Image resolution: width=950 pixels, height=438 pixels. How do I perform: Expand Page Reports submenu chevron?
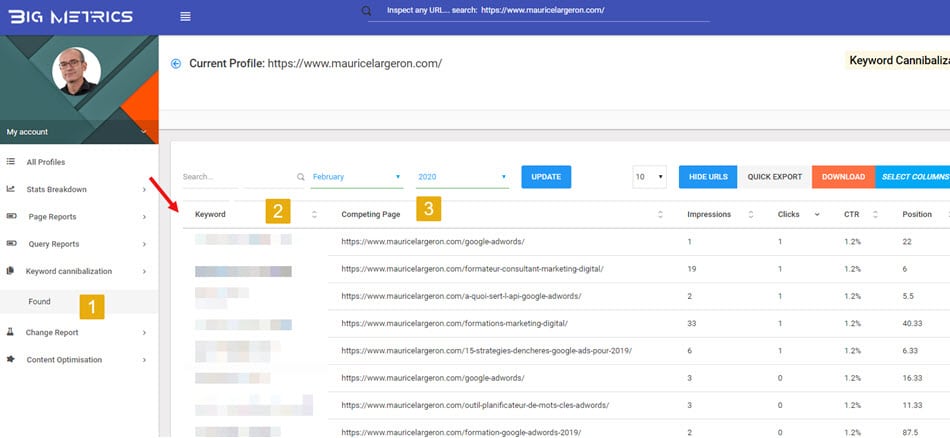click(144, 217)
